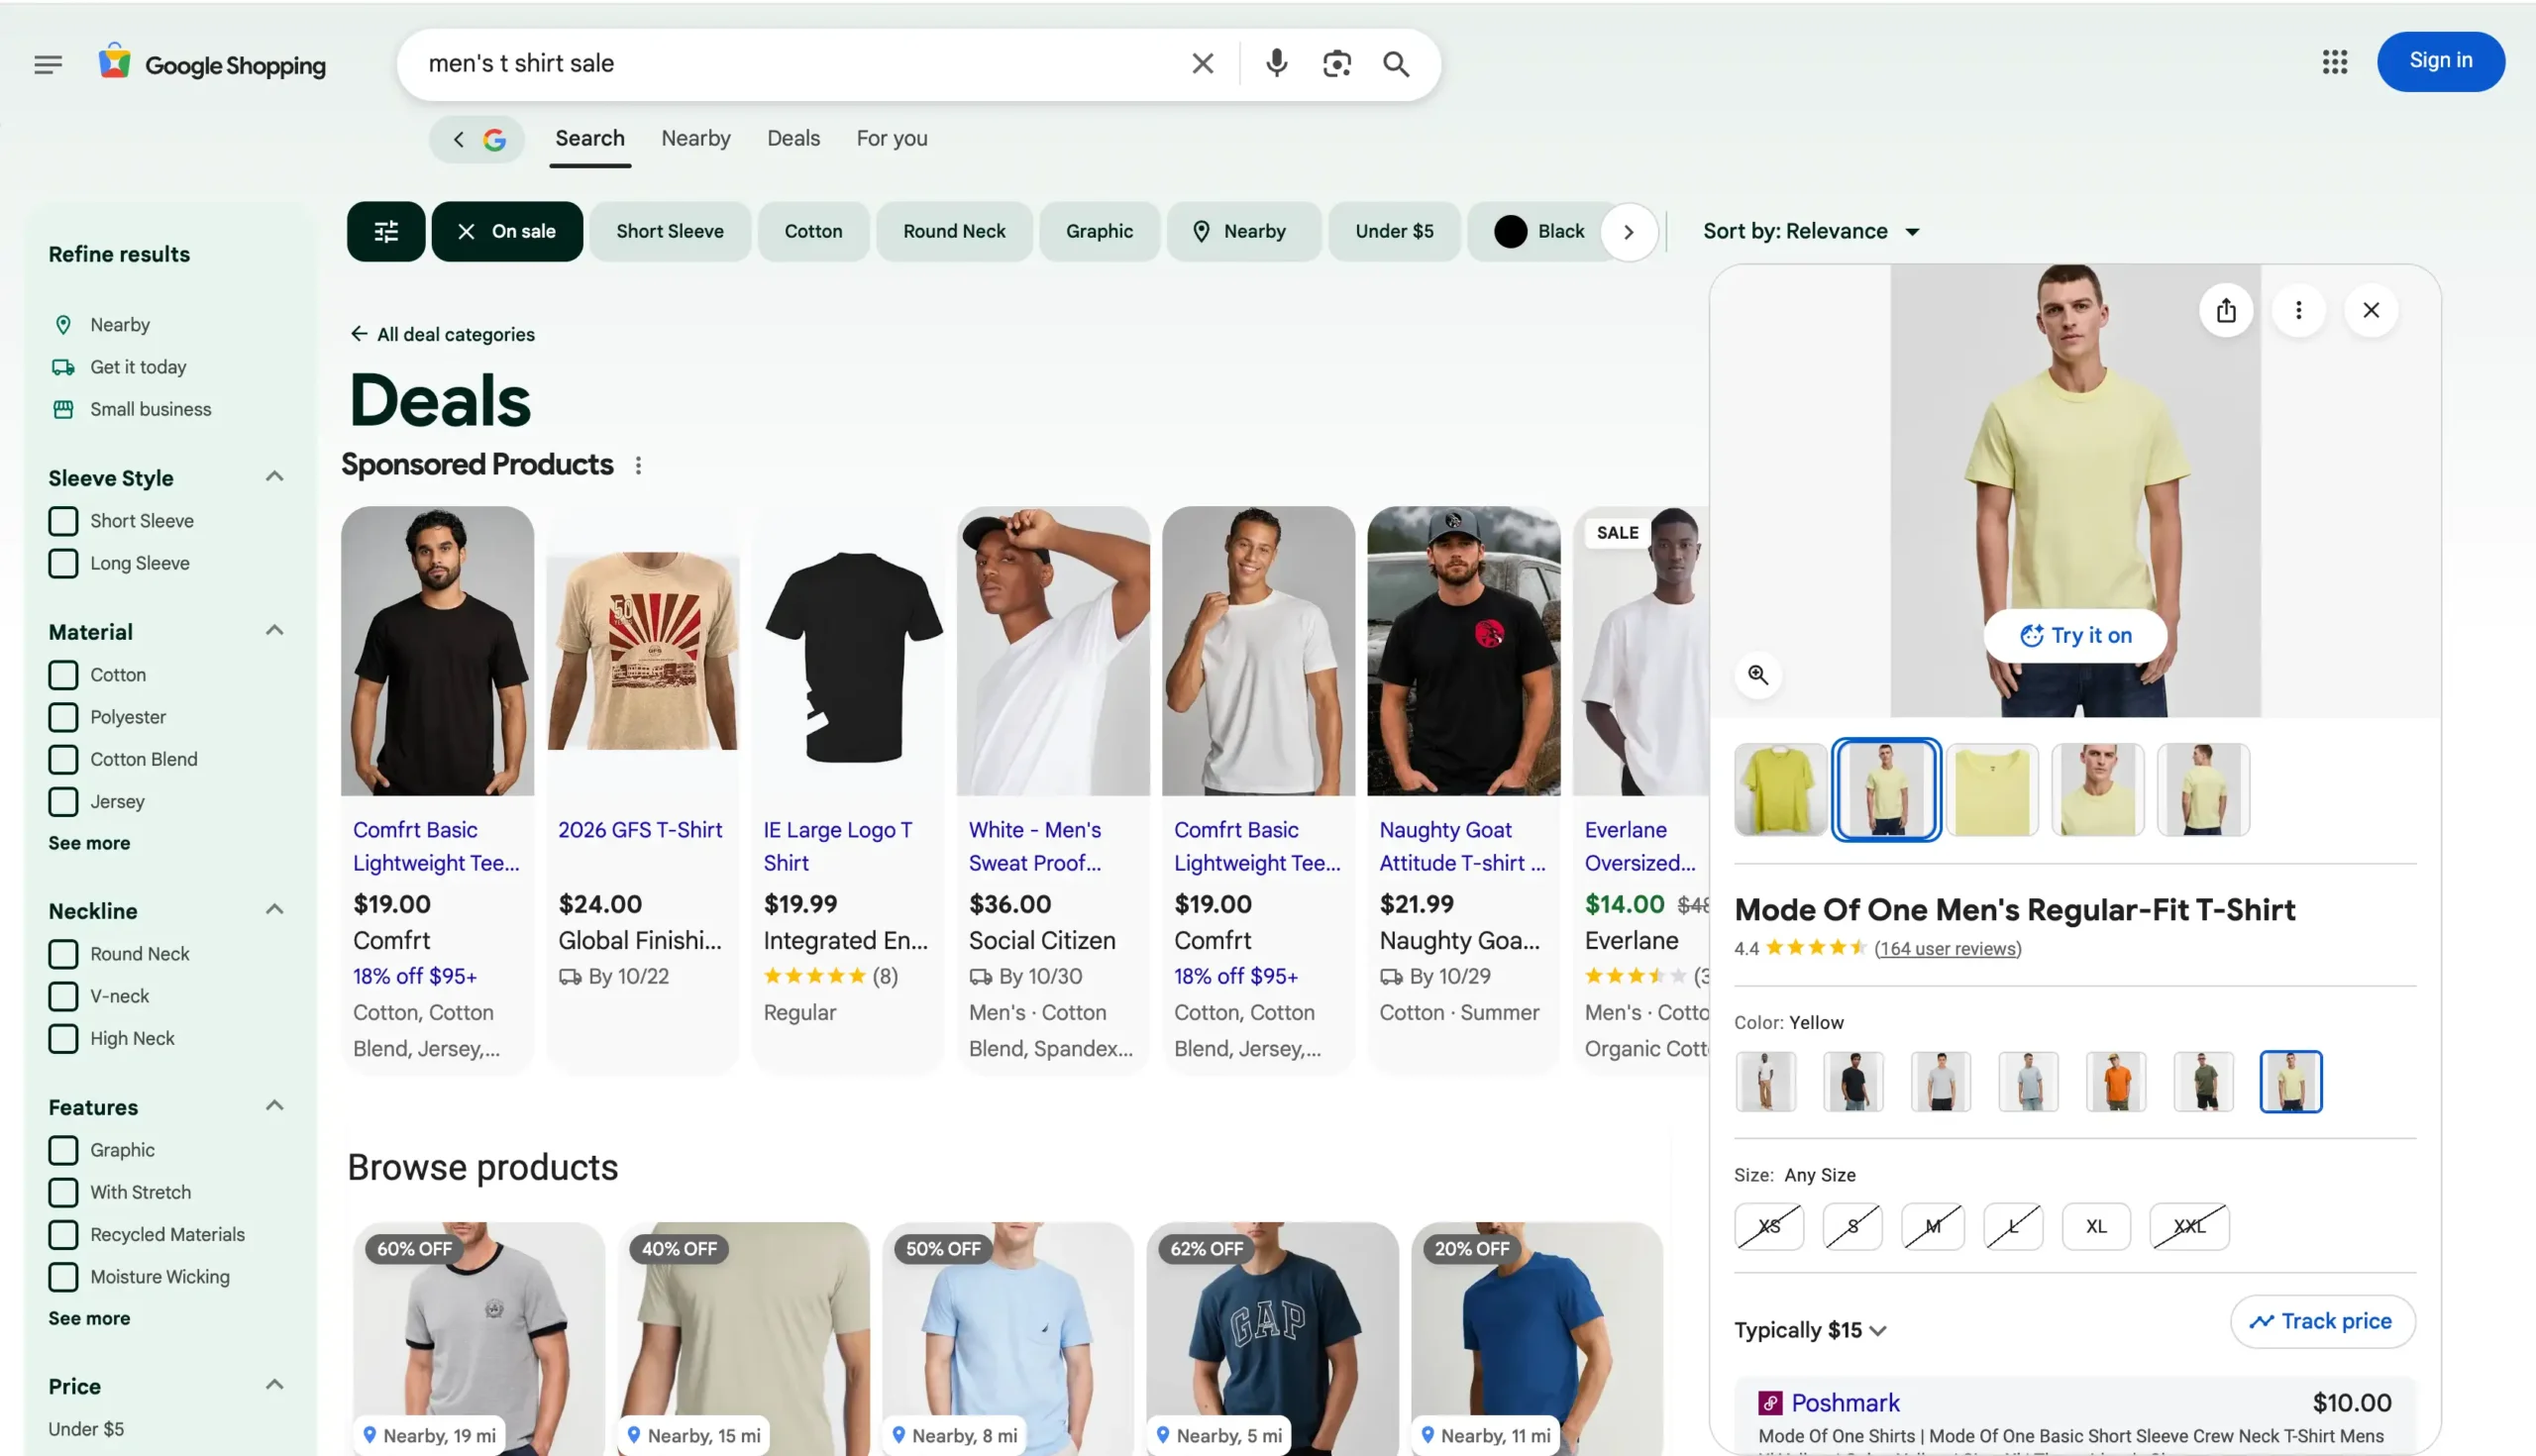Screen dimensions: 2536x1456
Task: Switch to the Nearby tab
Action: pyautogui.click(x=695, y=138)
